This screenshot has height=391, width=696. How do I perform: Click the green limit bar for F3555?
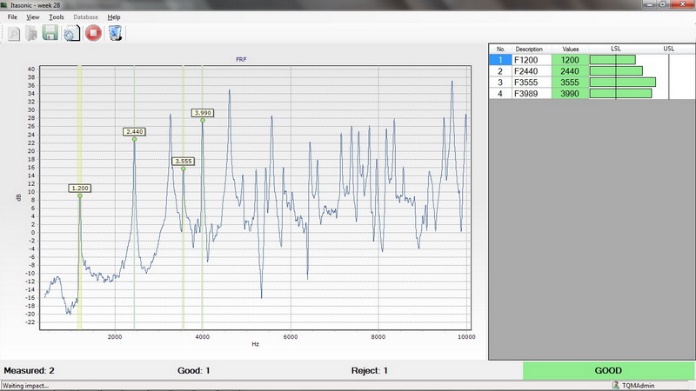pos(623,82)
